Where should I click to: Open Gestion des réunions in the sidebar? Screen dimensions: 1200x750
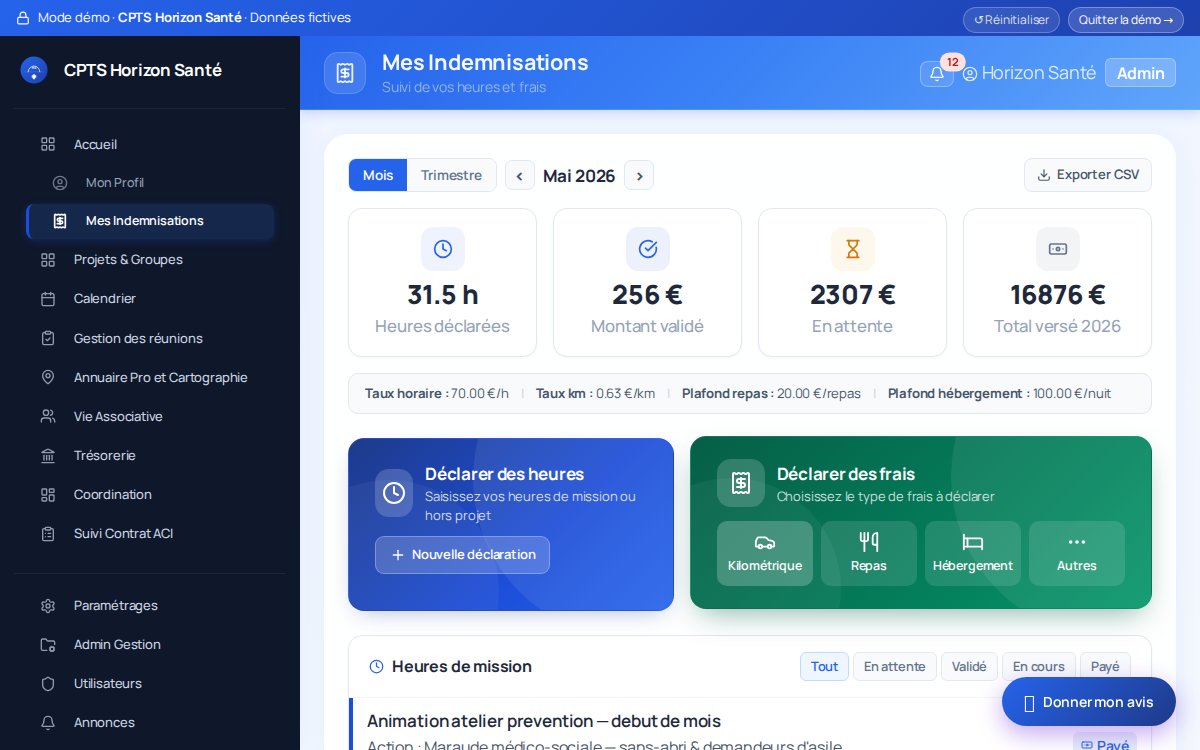150,338
